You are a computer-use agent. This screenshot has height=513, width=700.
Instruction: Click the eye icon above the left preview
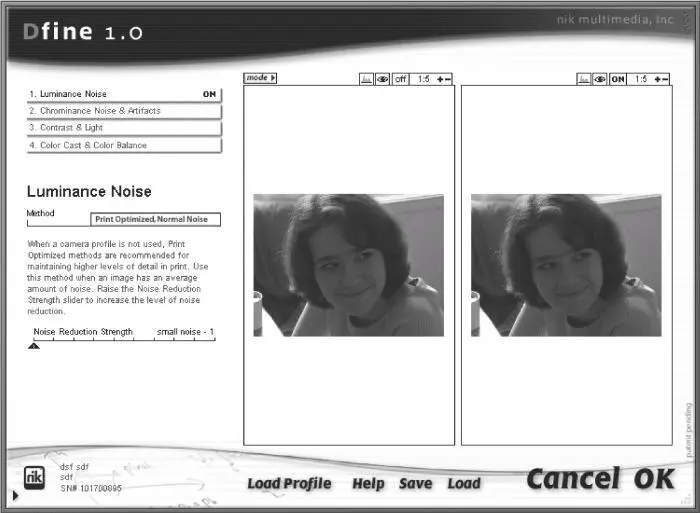(x=383, y=79)
